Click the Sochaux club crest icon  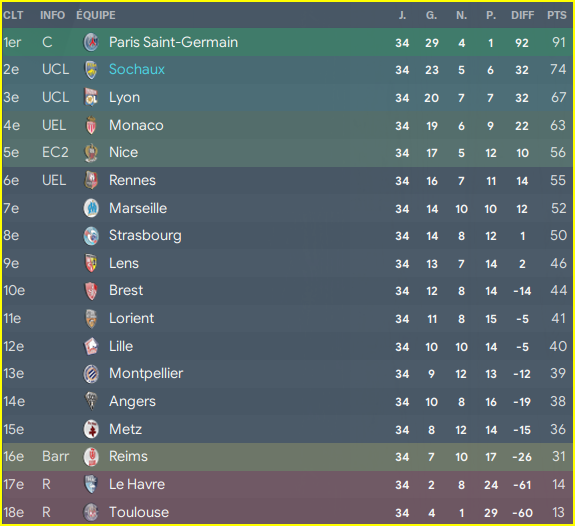91,70
